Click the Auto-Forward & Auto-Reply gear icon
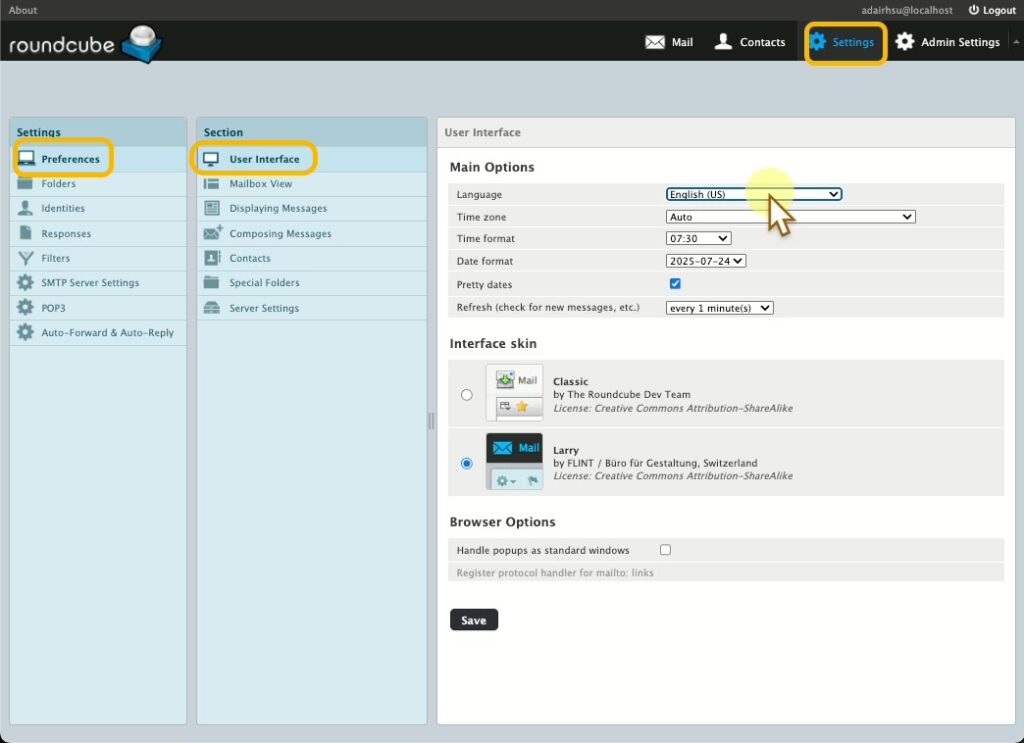 click(25, 332)
